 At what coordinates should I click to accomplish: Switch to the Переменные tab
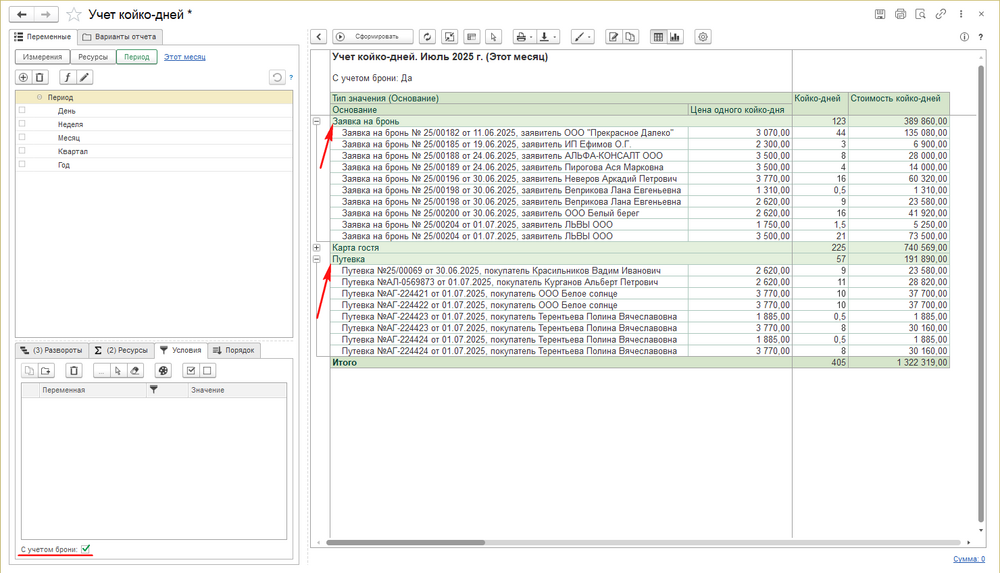click(x=43, y=37)
